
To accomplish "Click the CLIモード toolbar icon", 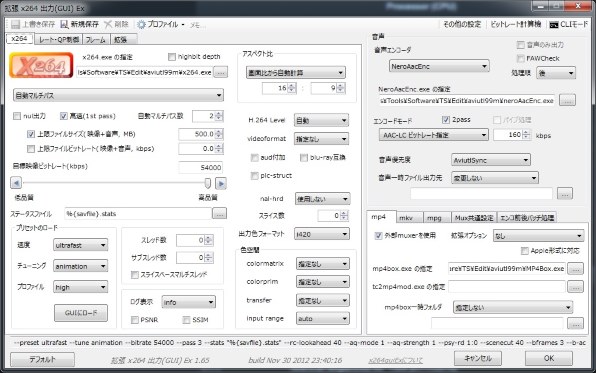I will tap(554, 25).
